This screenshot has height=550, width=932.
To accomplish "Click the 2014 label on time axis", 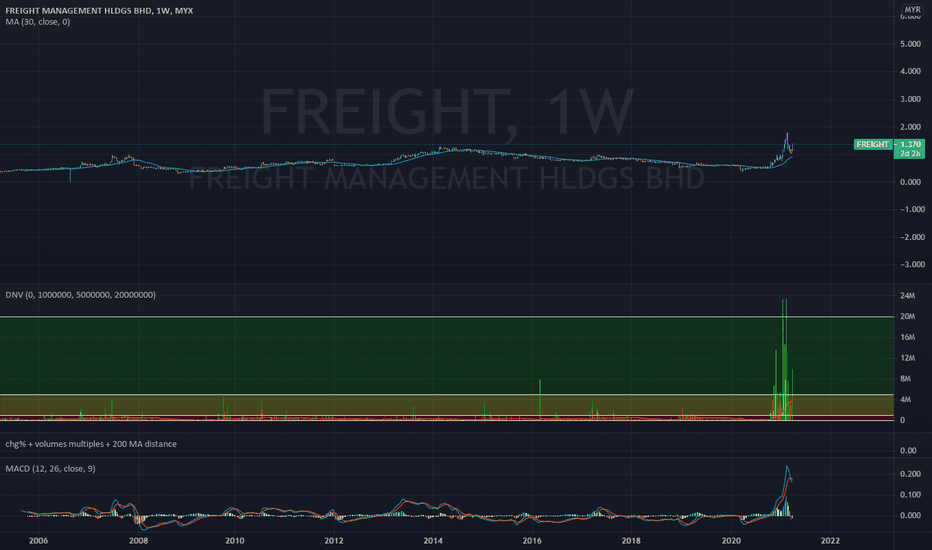I will coord(433,540).
